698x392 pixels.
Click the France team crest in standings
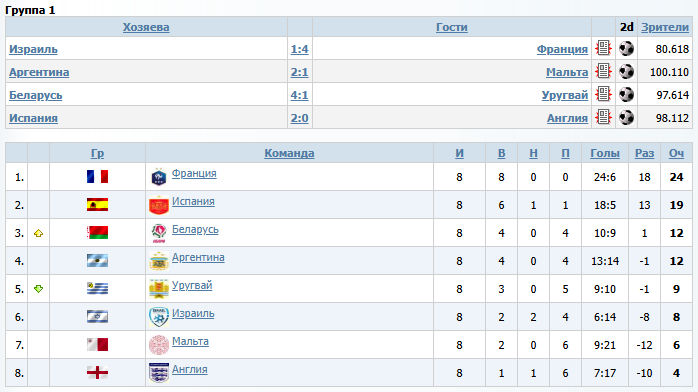tap(159, 177)
